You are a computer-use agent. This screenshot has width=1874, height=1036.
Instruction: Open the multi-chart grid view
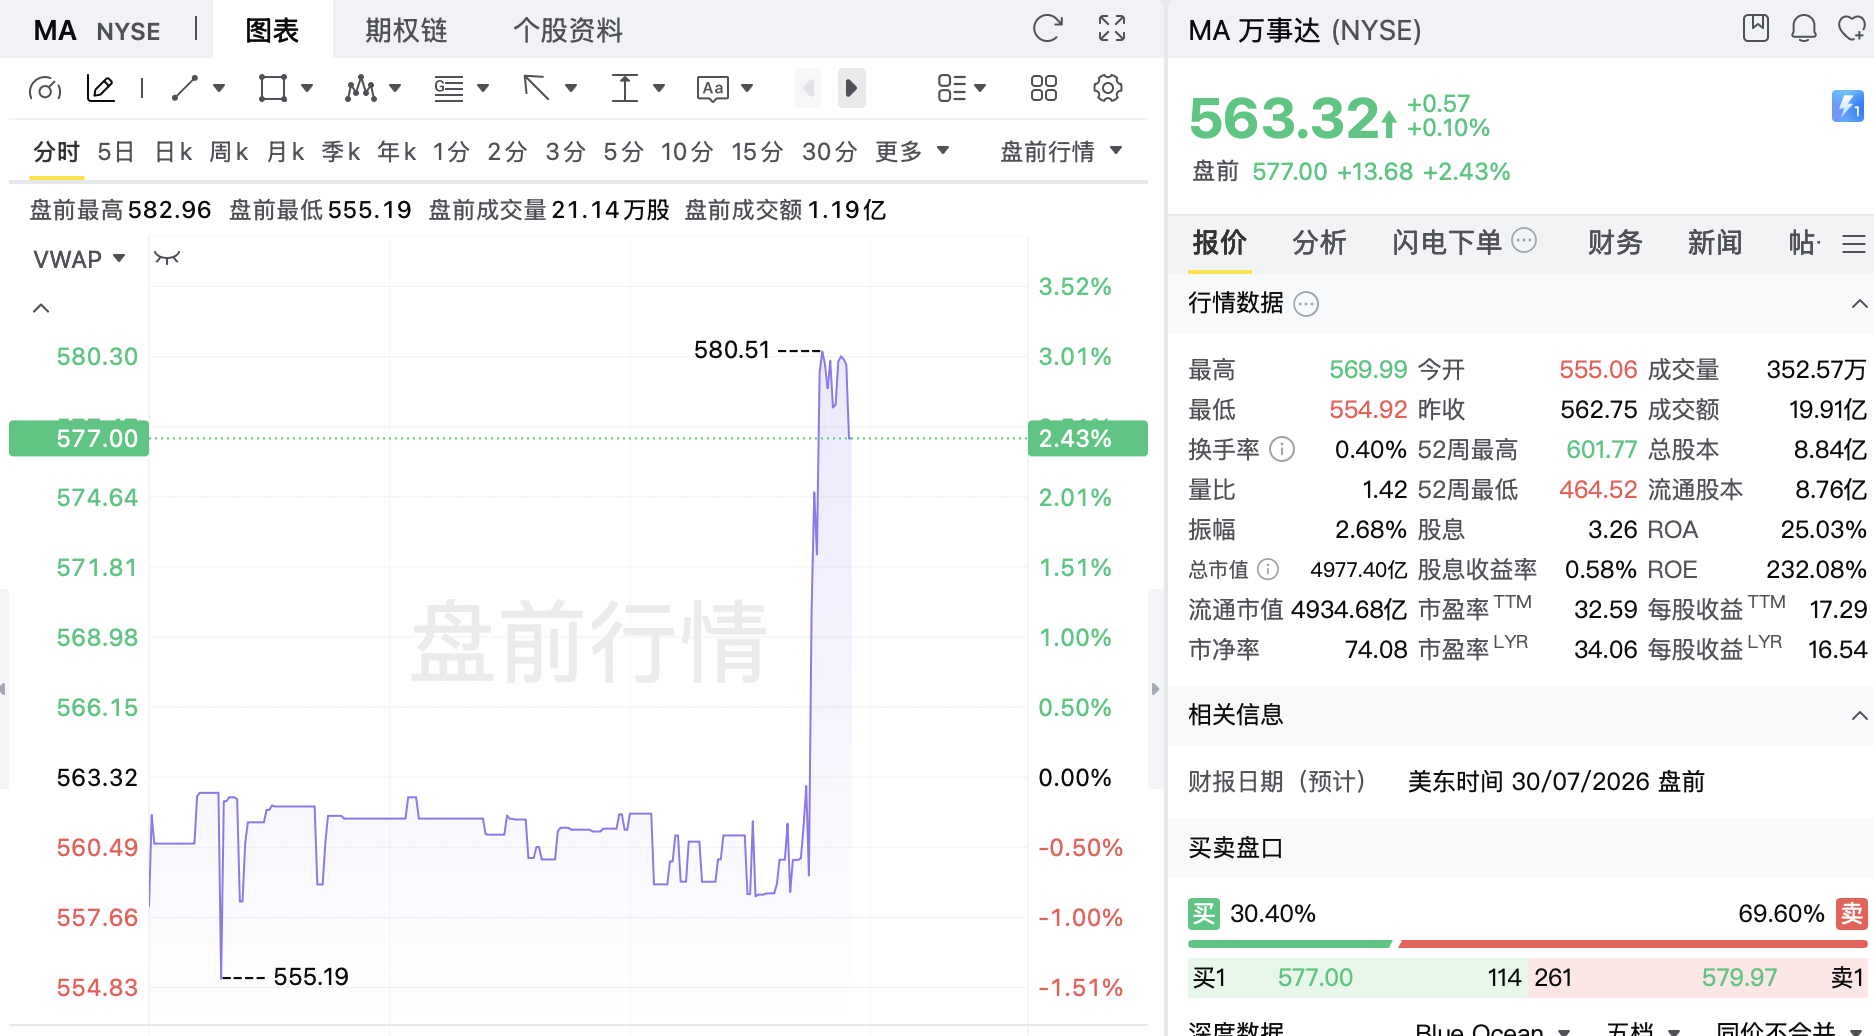[x=1043, y=88]
